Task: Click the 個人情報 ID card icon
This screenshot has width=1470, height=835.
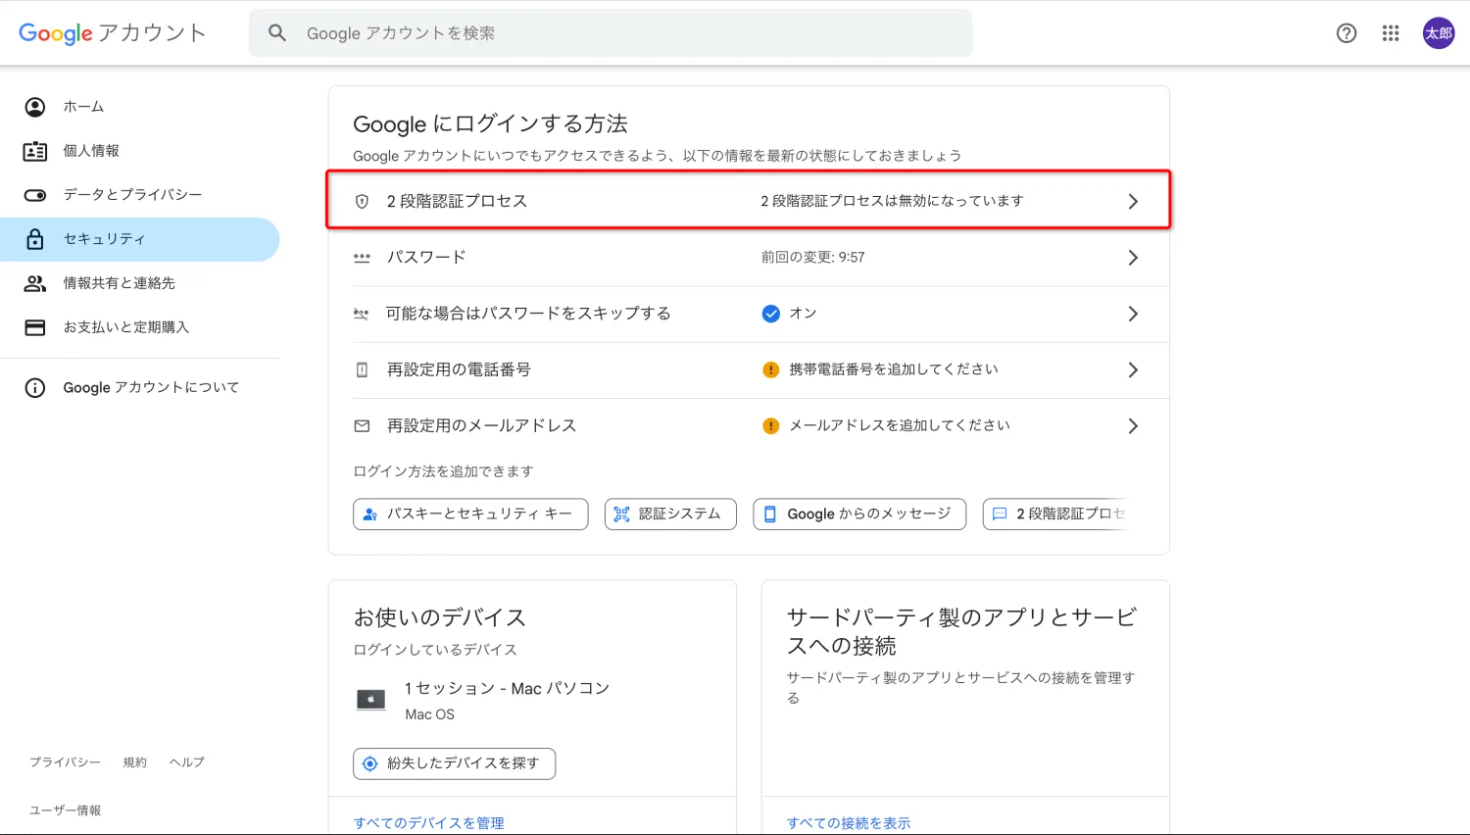Action: tap(35, 151)
